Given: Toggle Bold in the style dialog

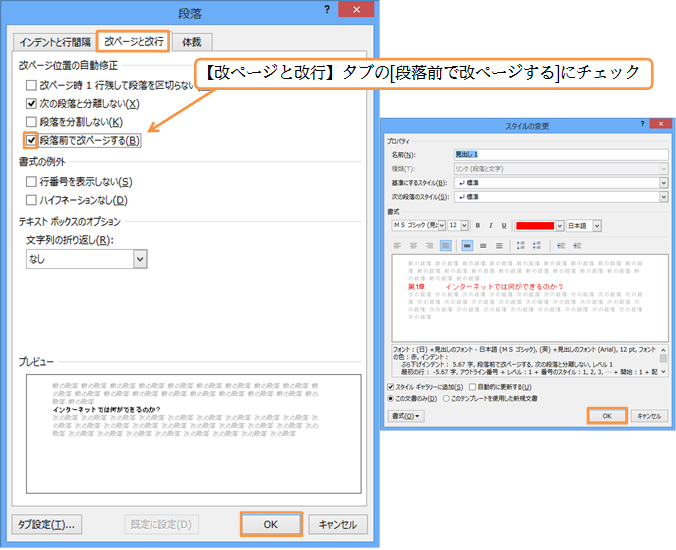Looking at the screenshot, I should pos(478,225).
